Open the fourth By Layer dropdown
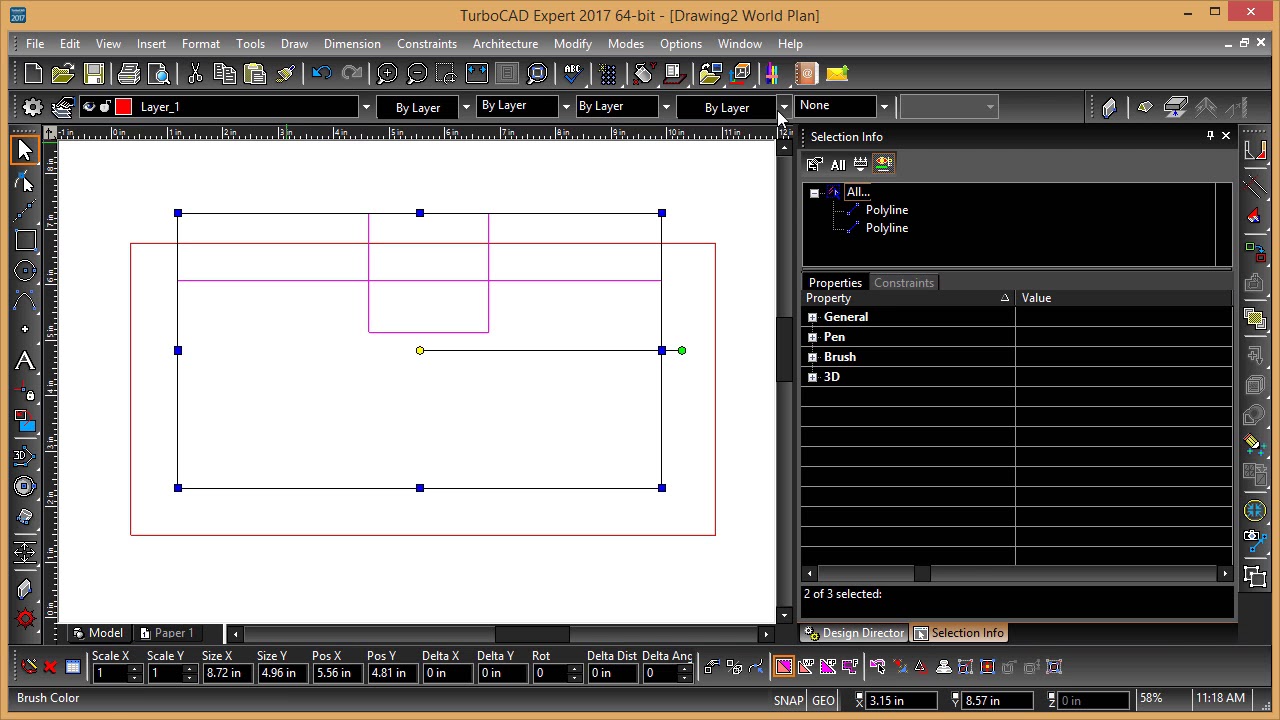 pos(784,107)
